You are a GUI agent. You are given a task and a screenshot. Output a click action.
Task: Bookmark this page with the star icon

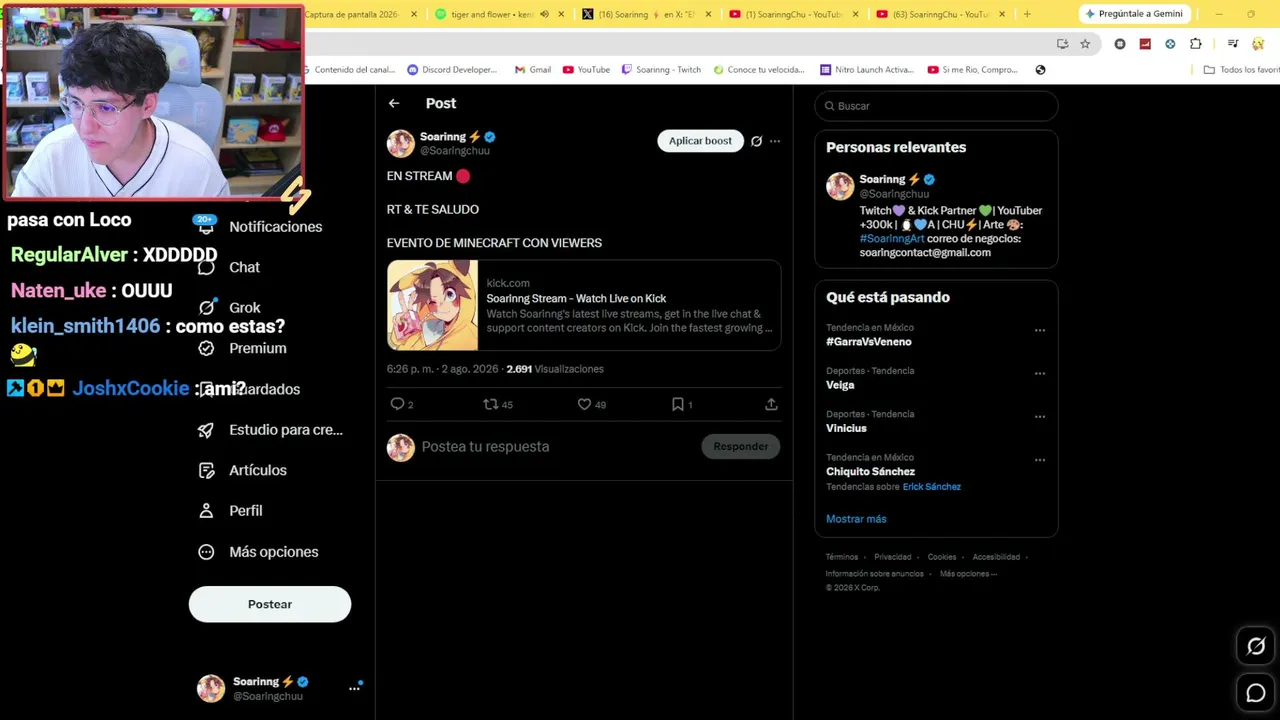[1085, 44]
